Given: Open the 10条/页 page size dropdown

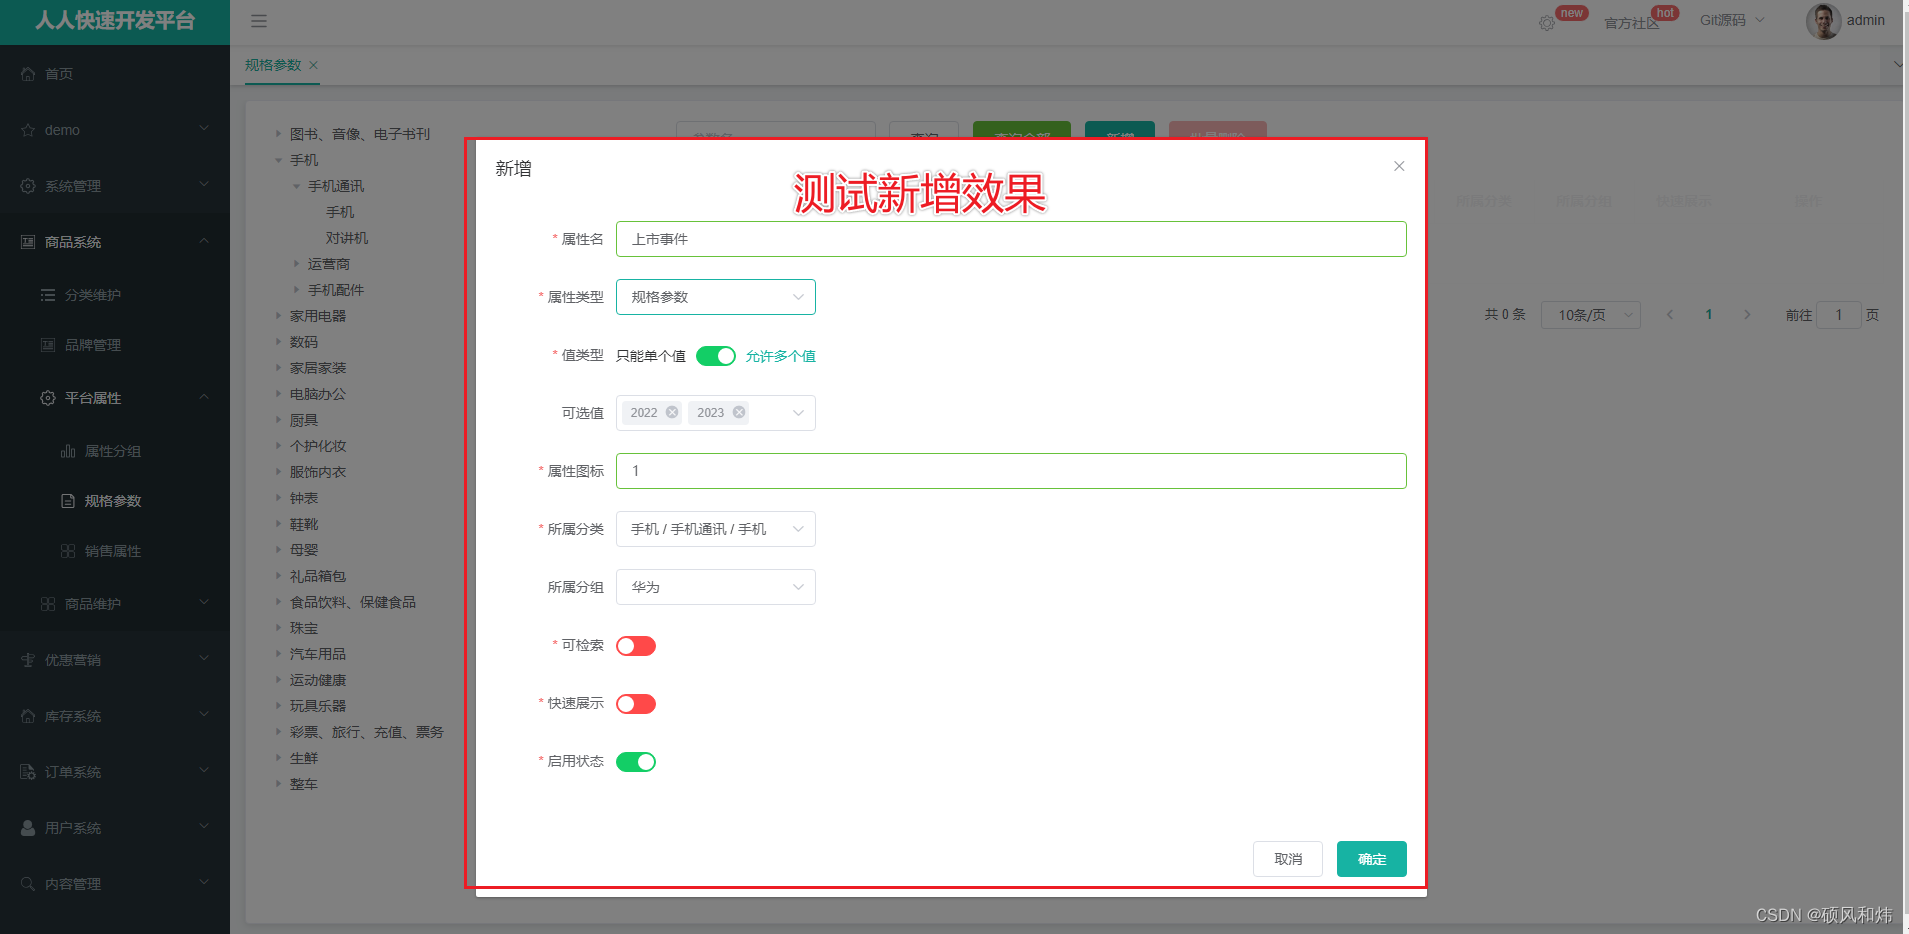Looking at the screenshot, I should (1591, 315).
